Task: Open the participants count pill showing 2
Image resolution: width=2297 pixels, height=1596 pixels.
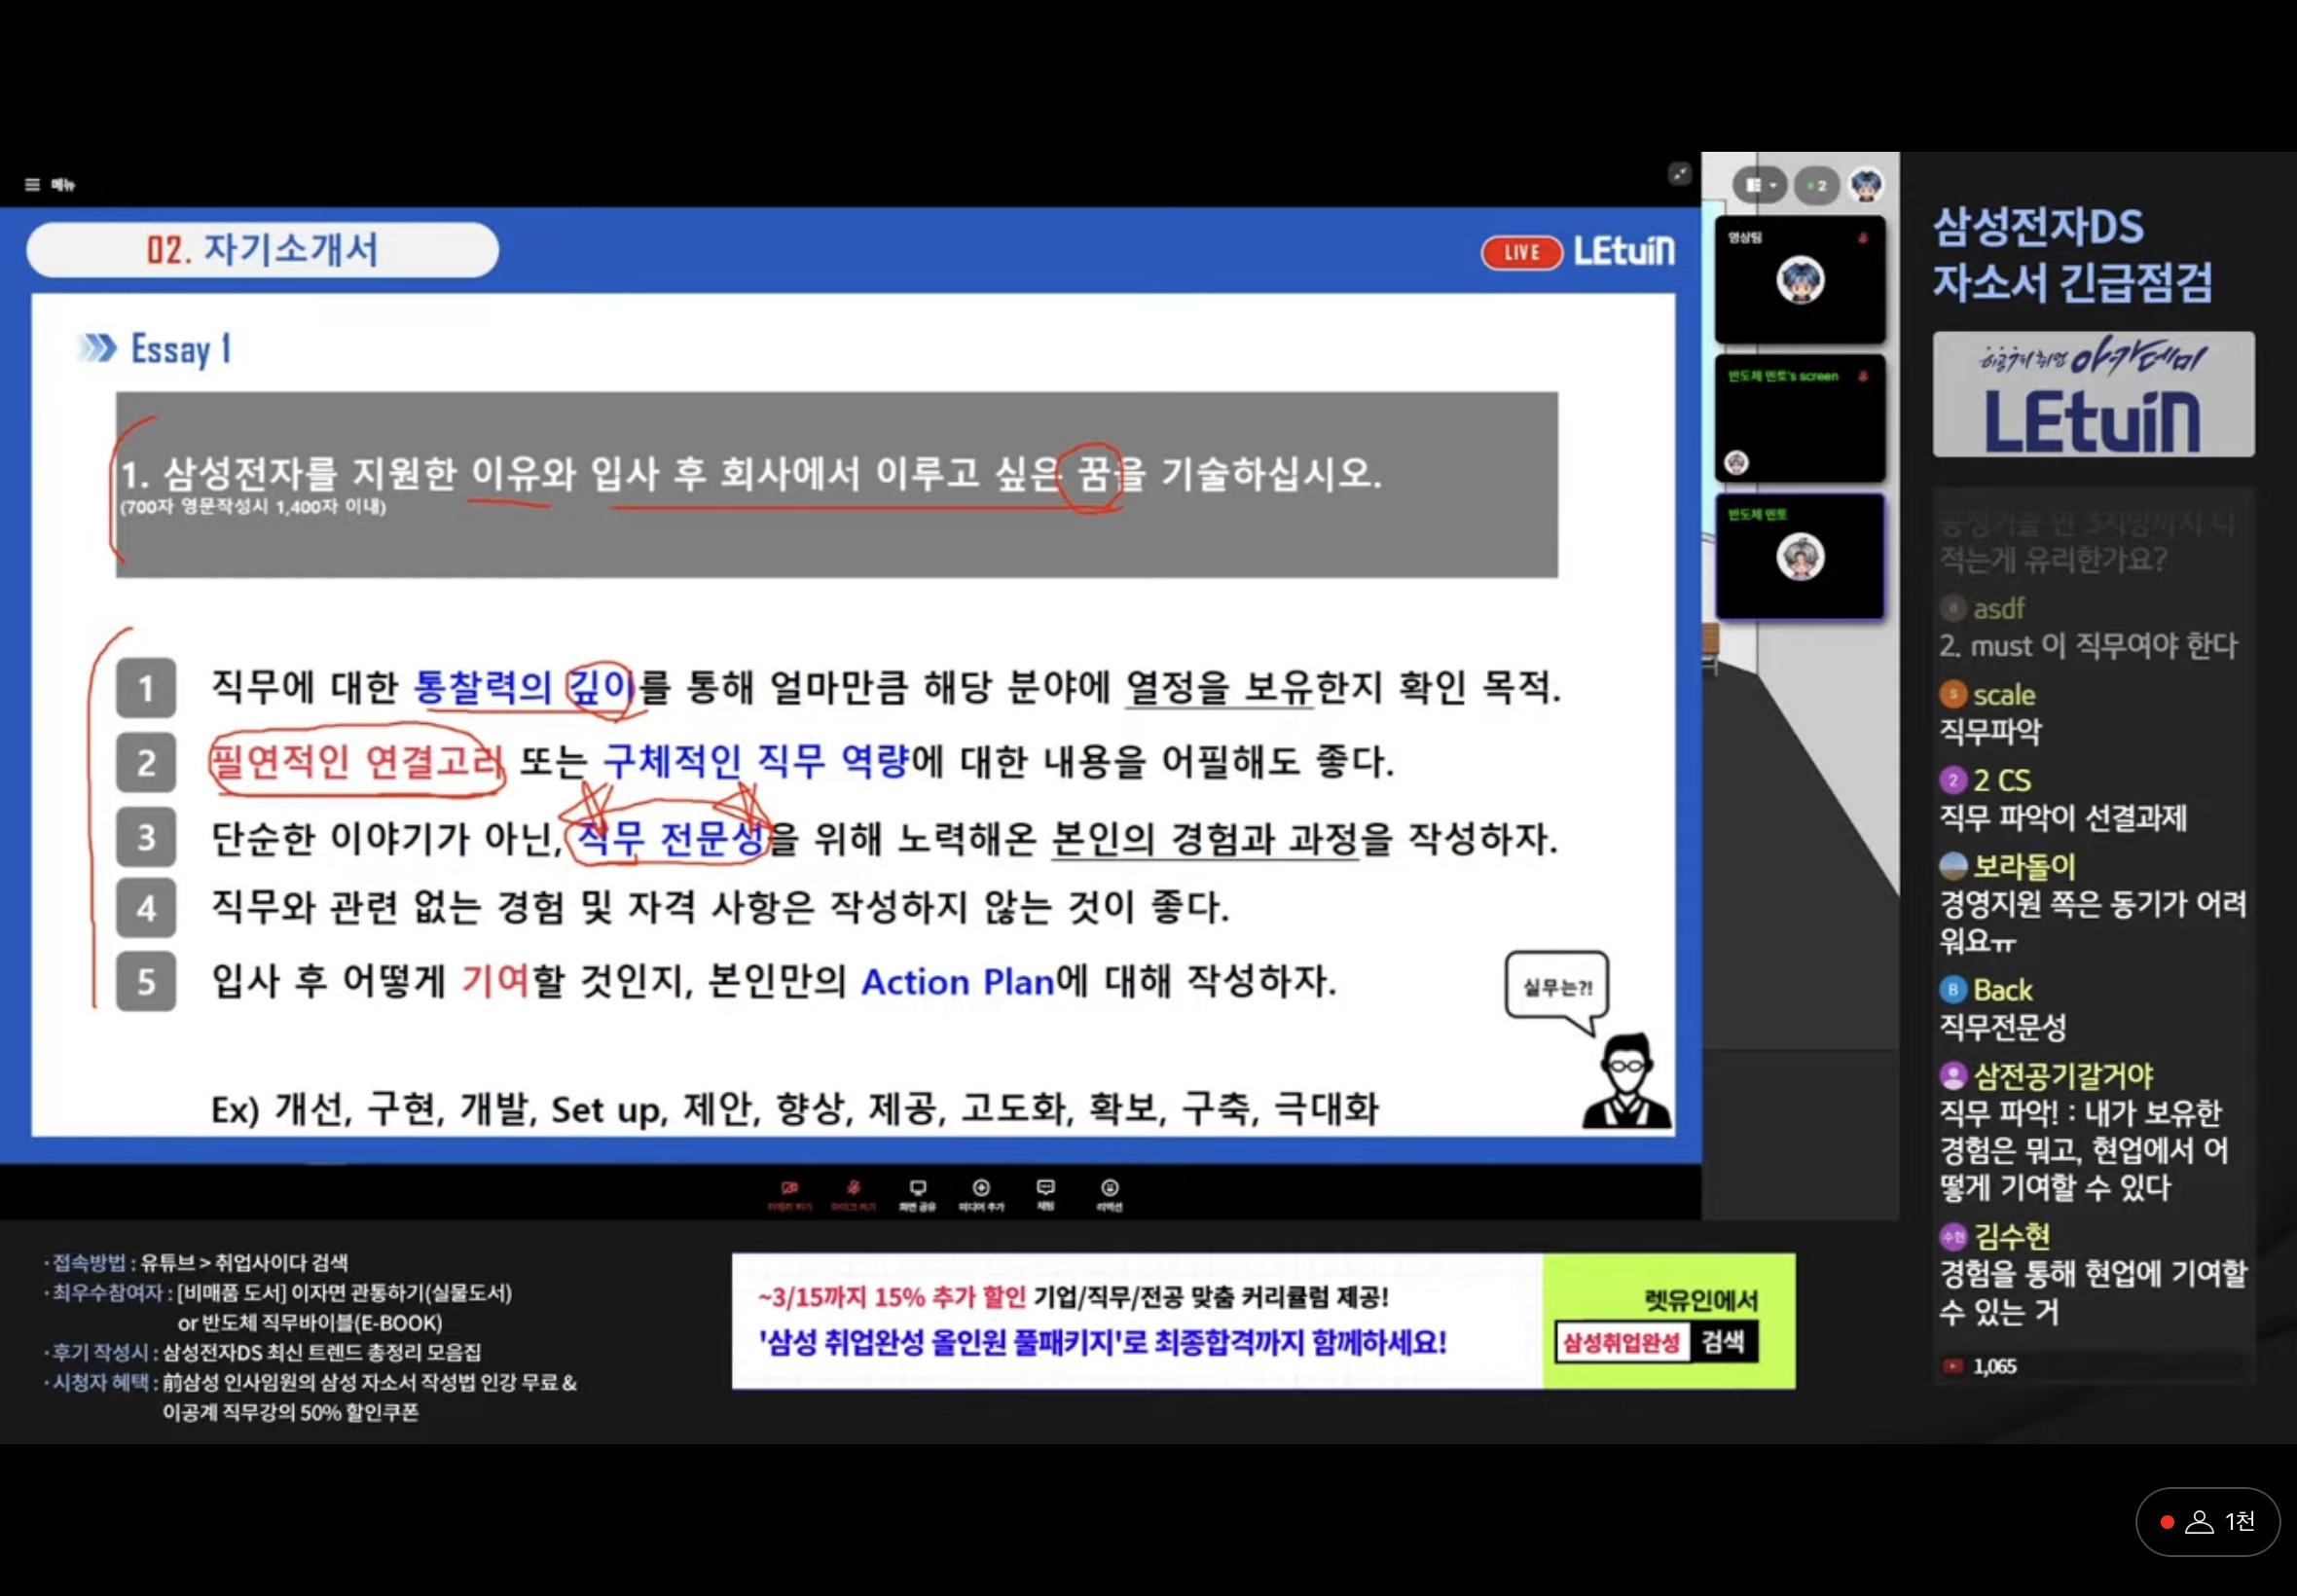Action: [x=1816, y=185]
